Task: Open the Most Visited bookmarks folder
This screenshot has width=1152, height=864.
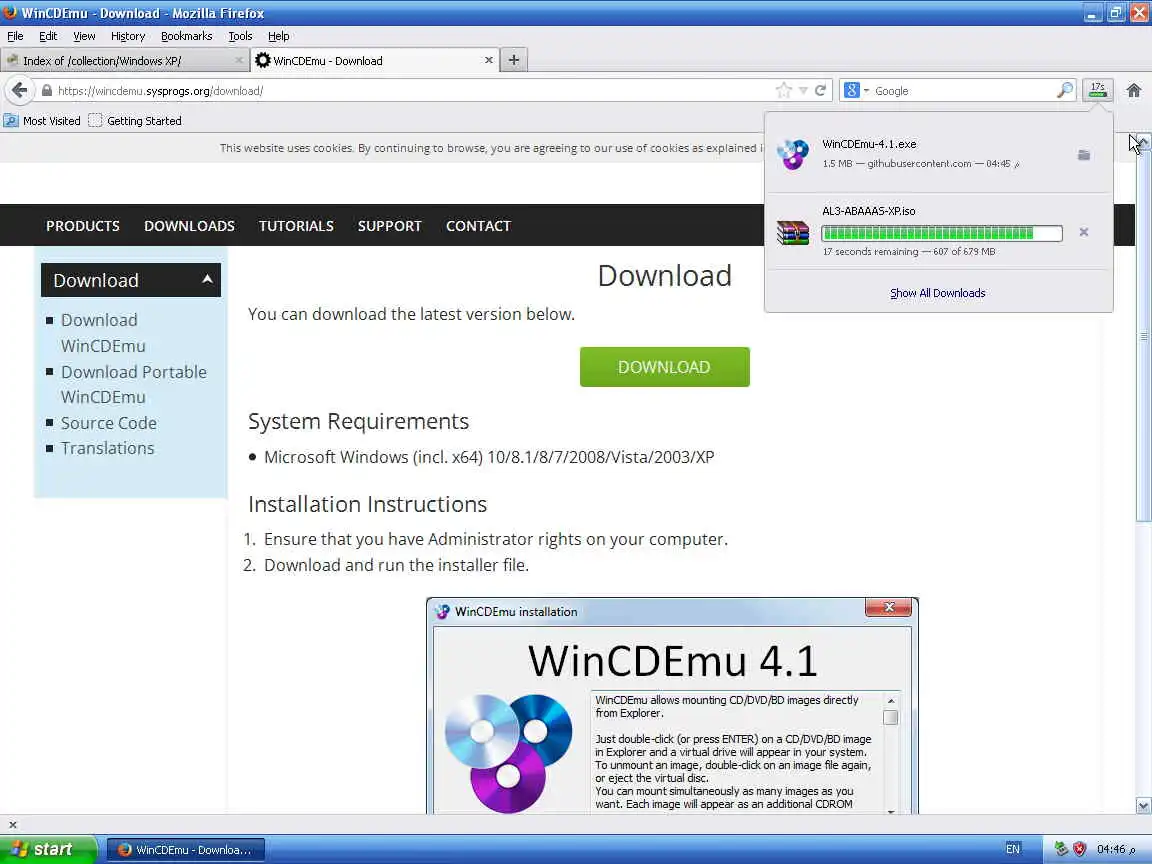Action: click(x=42, y=120)
